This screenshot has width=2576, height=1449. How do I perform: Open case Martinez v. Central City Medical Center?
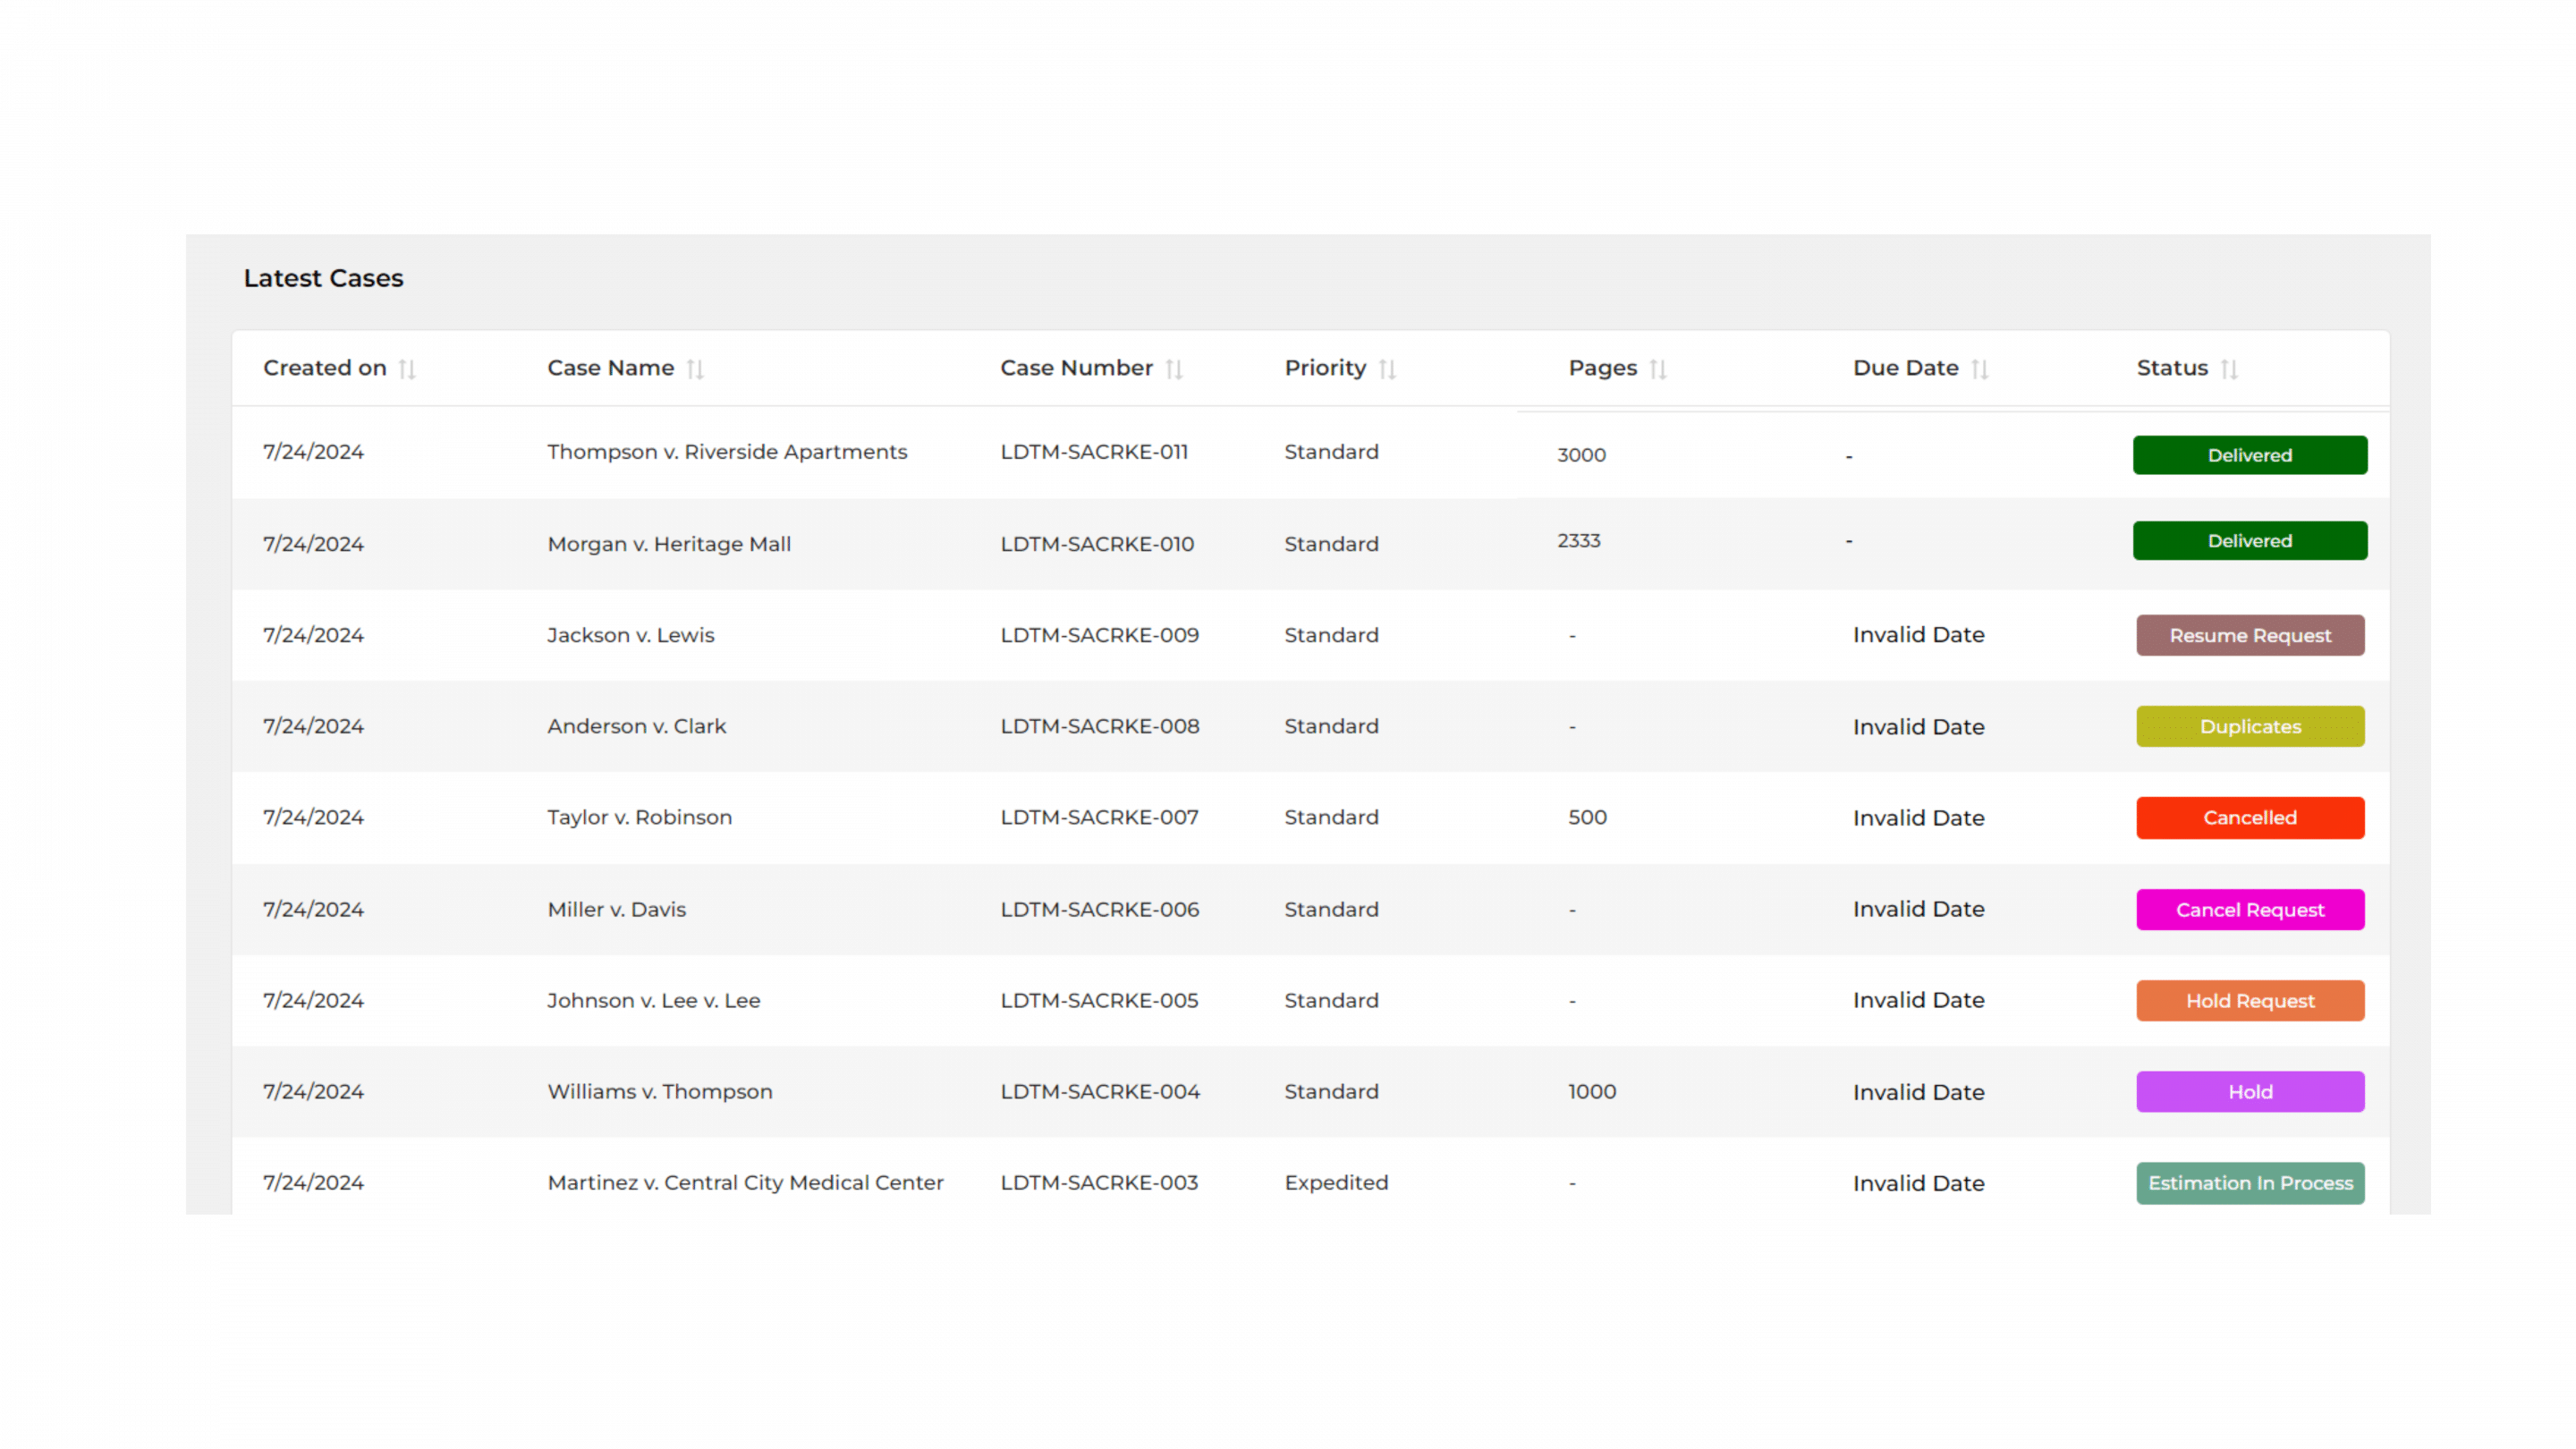(x=745, y=1182)
